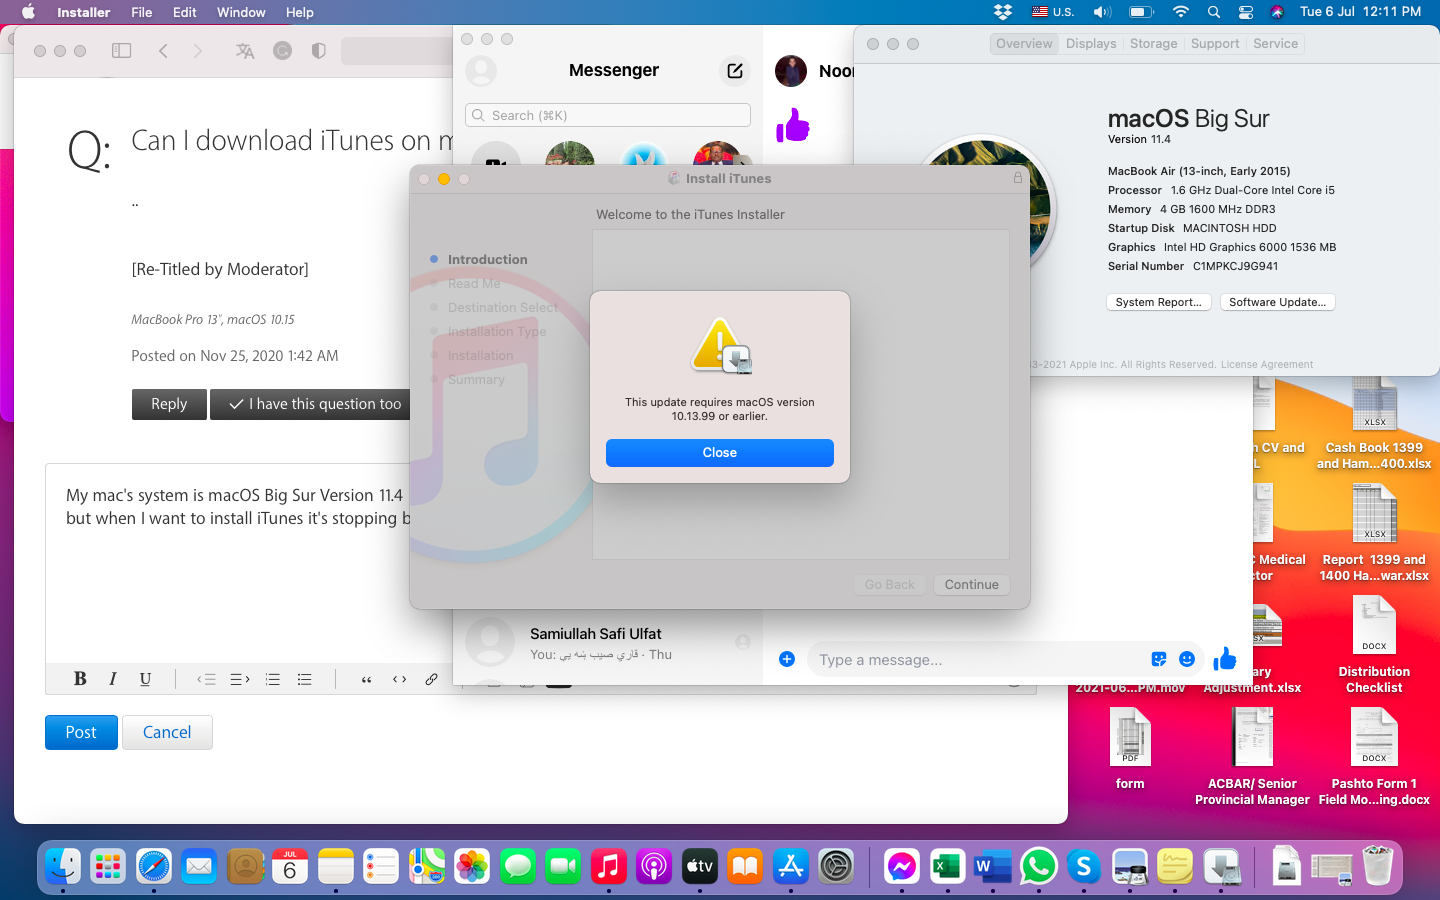Image resolution: width=1440 pixels, height=900 pixels.
Task: Open the Samiullah Safi Ulfat conversation
Action: point(608,643)
